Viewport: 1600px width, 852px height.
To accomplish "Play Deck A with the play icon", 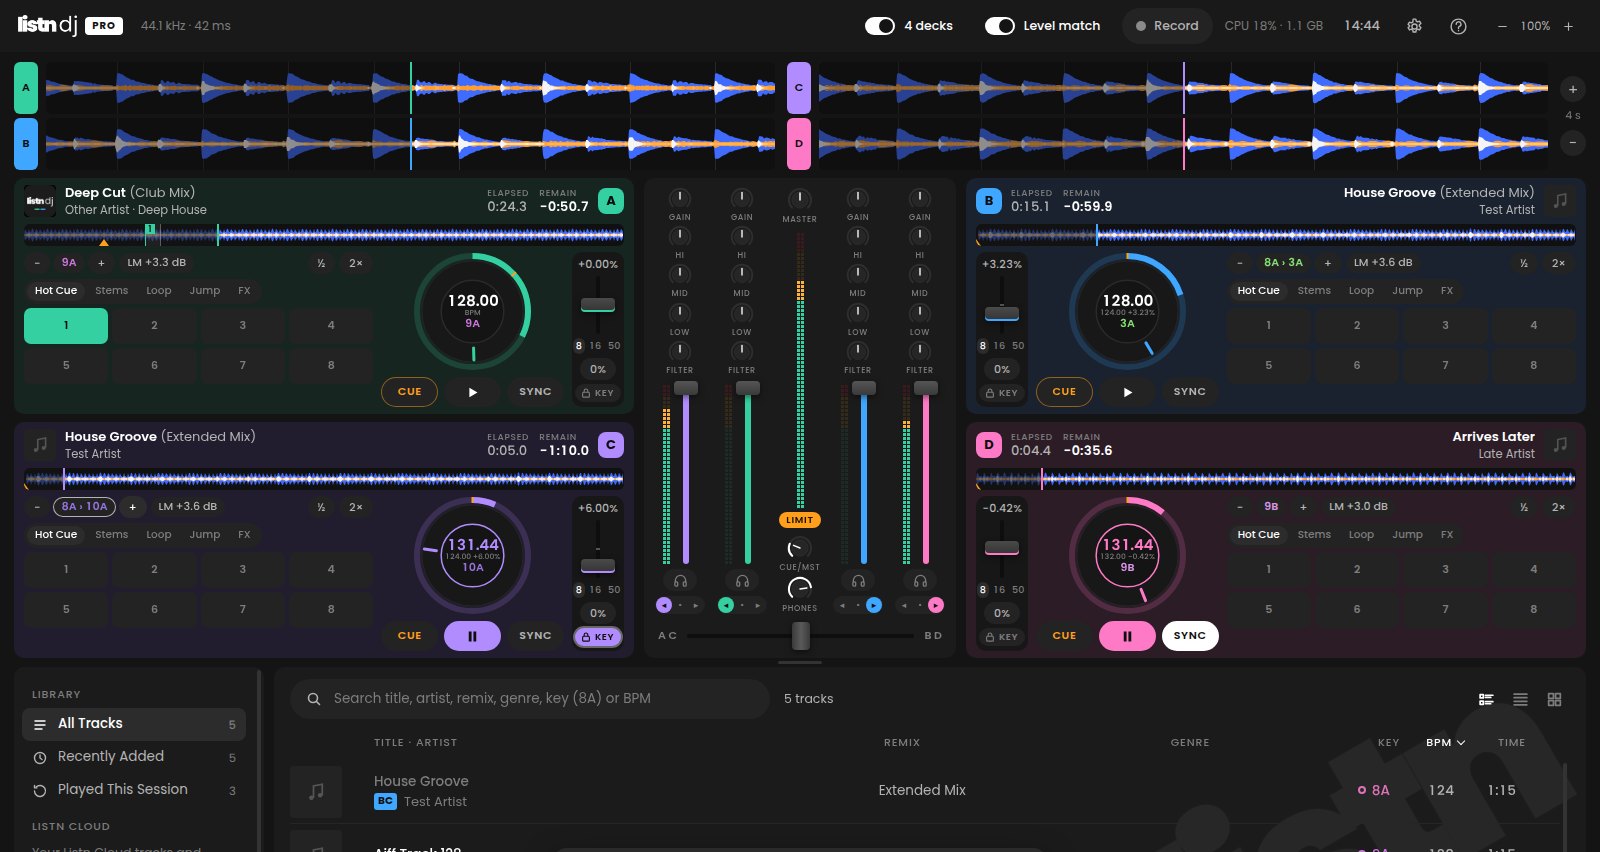I will click(x=473, y=392).
